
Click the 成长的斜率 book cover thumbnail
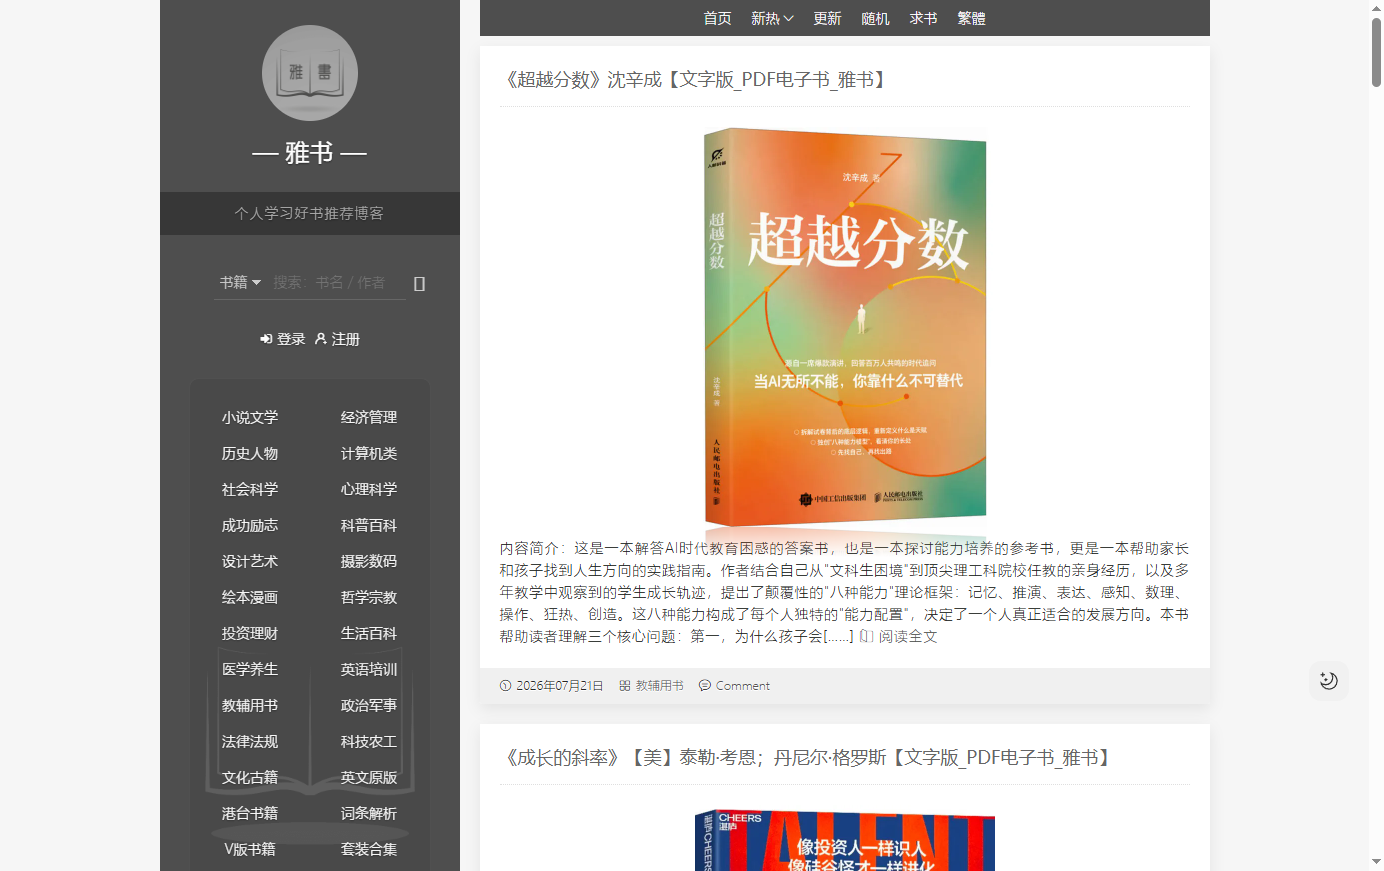(845, 840)
